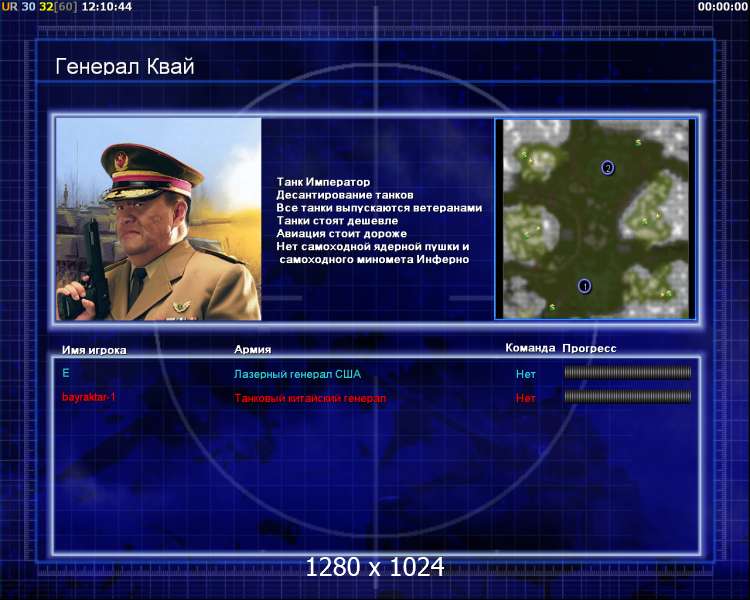Click 'Прогресс' column header
This screenshot has width=750, height=600.
tap(589, 348)
